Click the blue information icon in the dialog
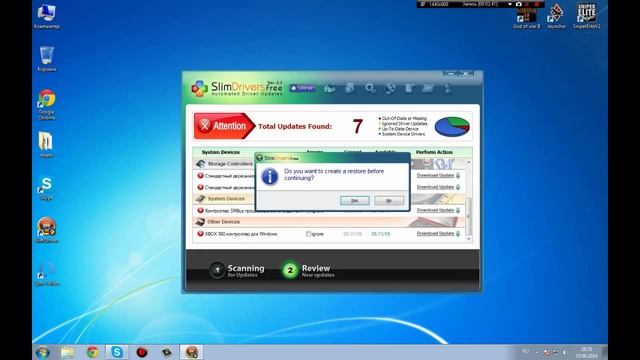 click(270, 177)
